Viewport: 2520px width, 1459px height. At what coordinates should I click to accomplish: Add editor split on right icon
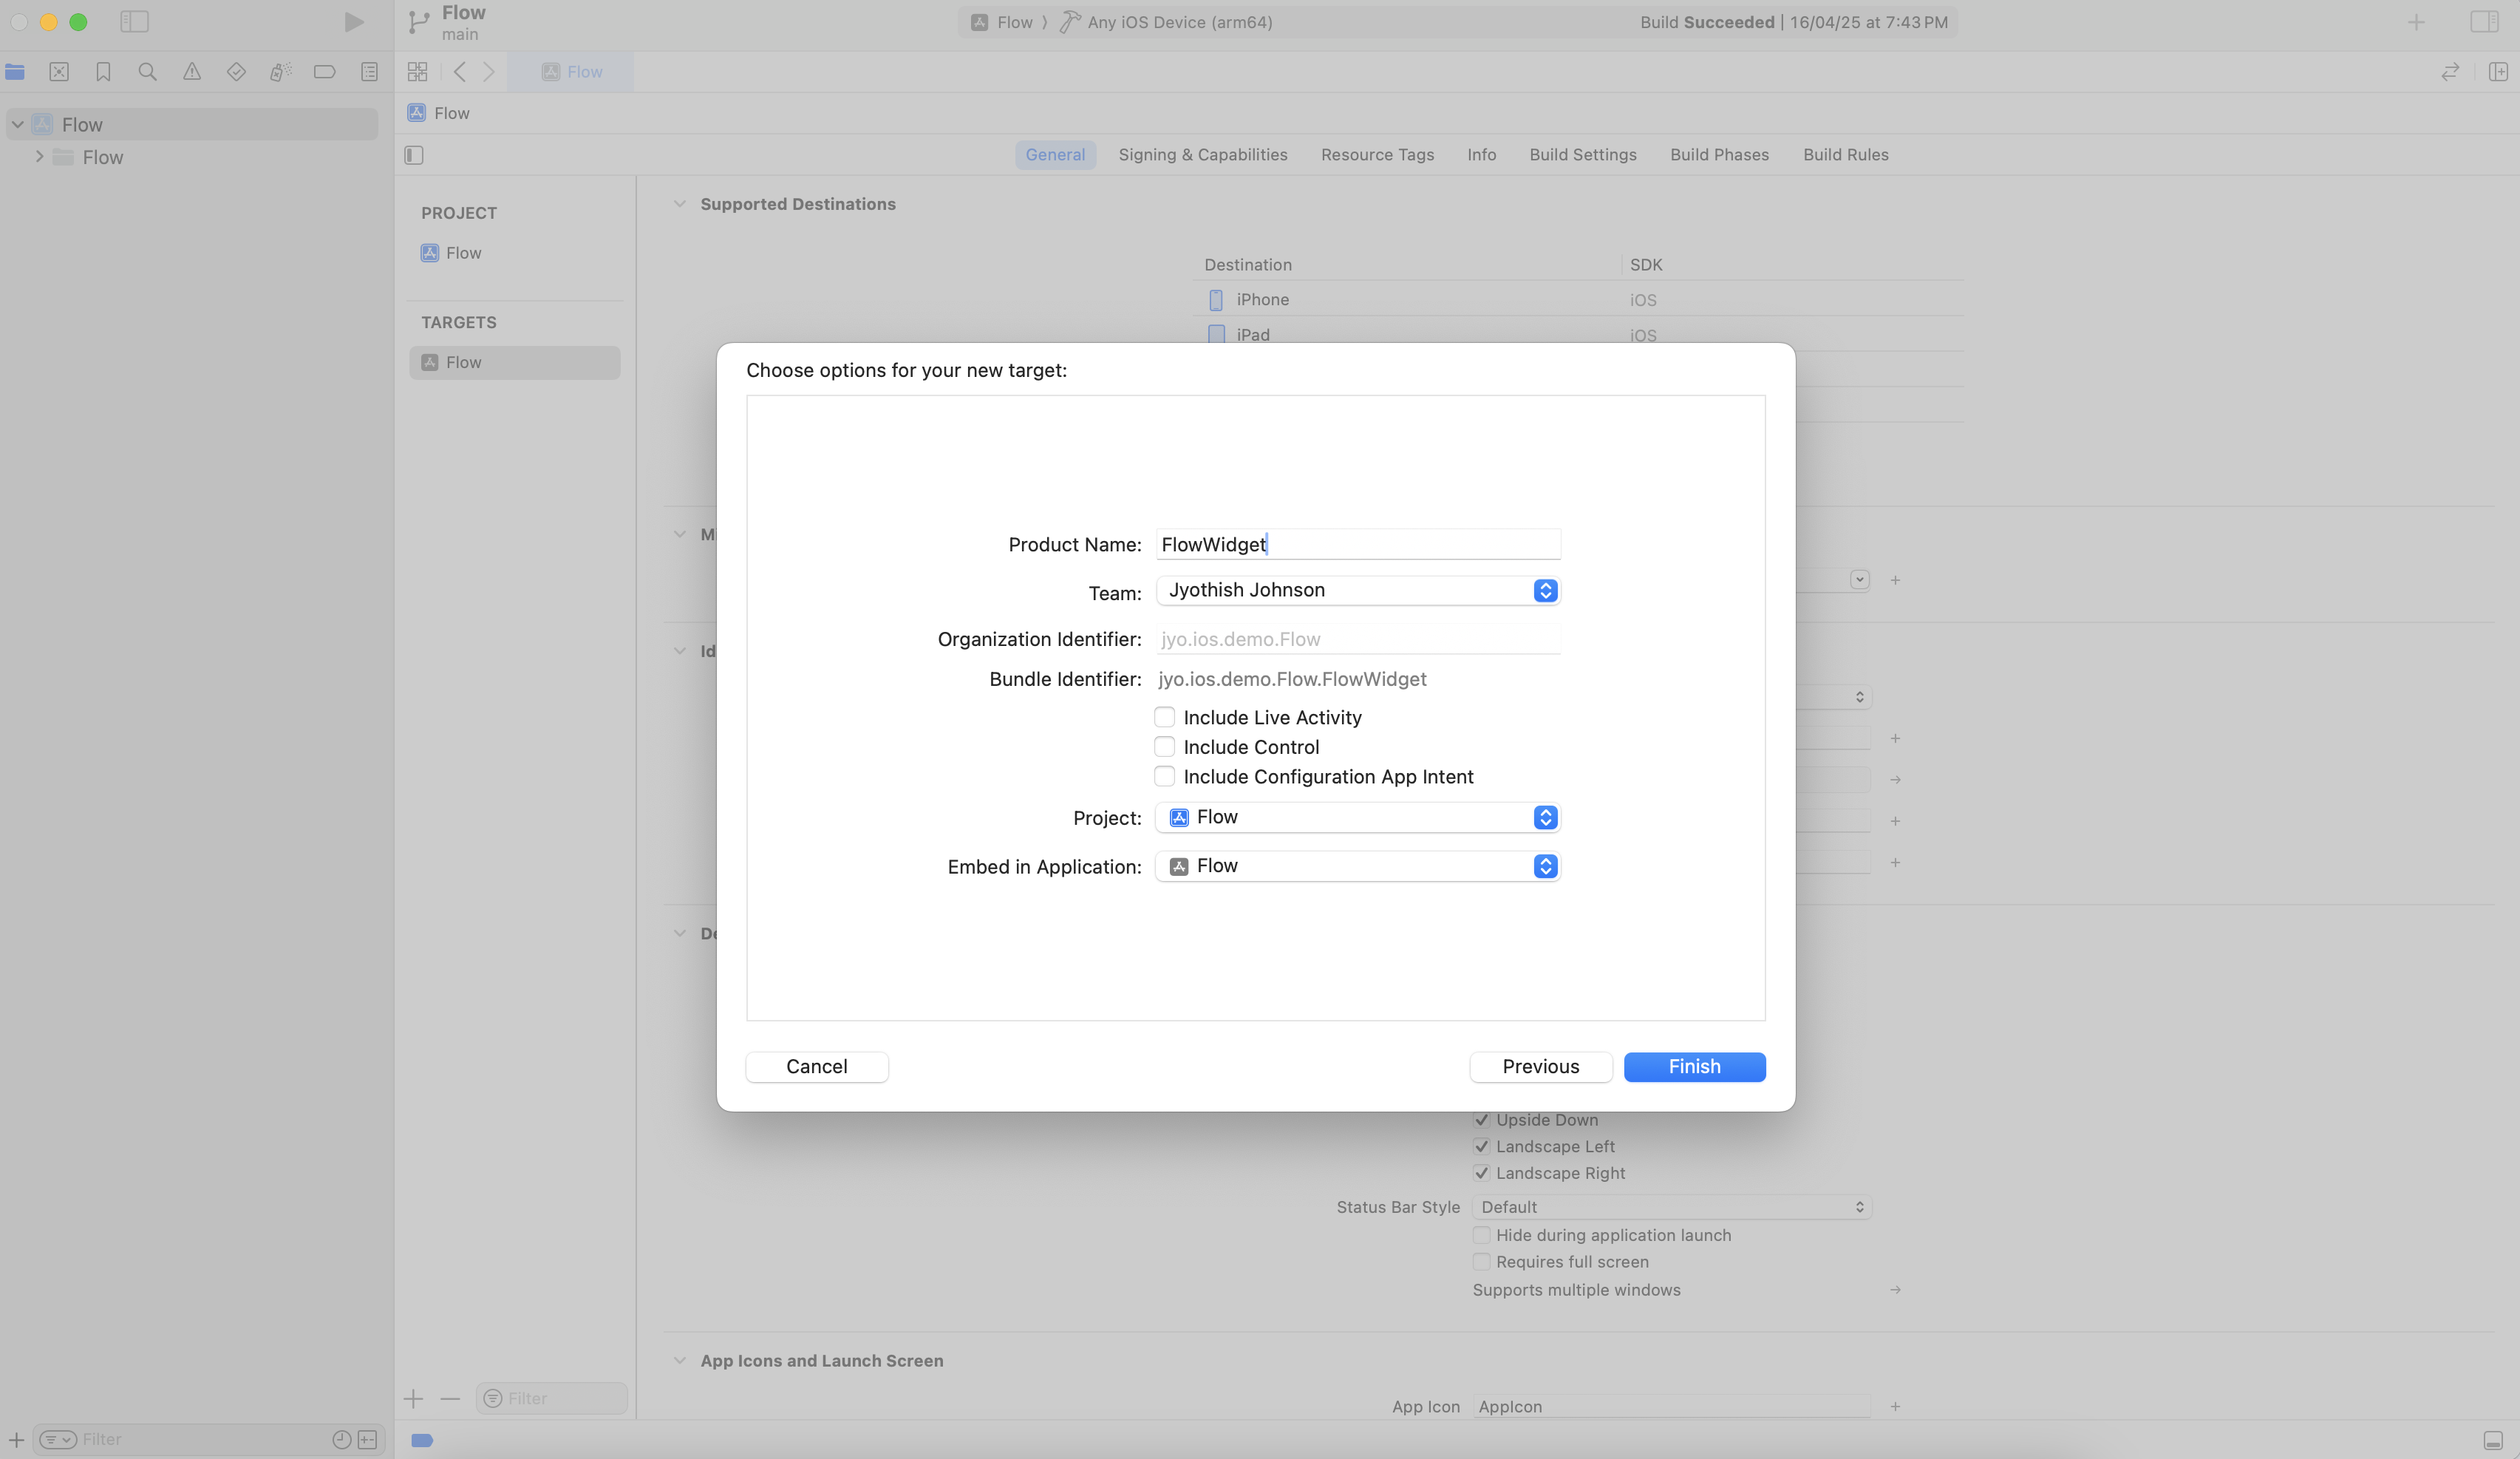pos(2498,72)
